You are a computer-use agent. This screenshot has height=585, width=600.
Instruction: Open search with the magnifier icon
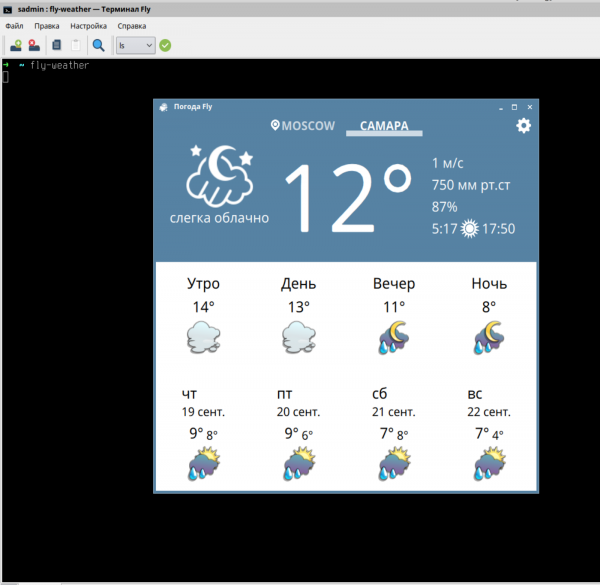99,45
